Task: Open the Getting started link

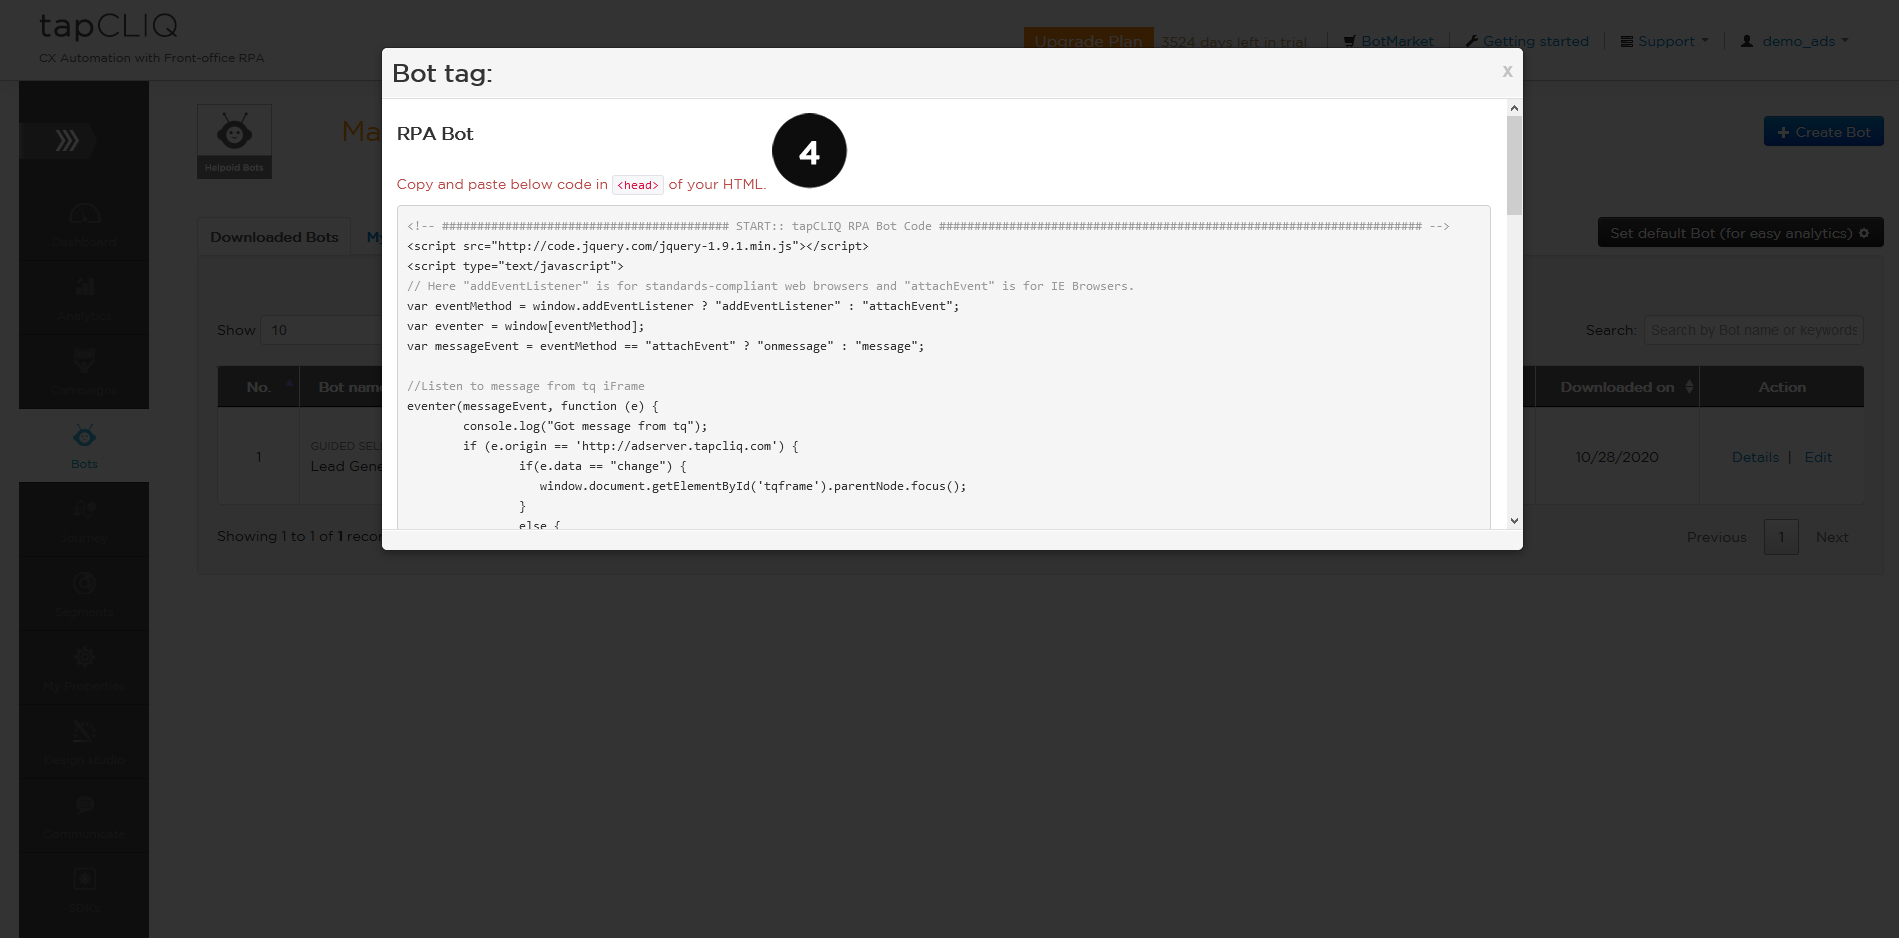Action: (1536, 41)
